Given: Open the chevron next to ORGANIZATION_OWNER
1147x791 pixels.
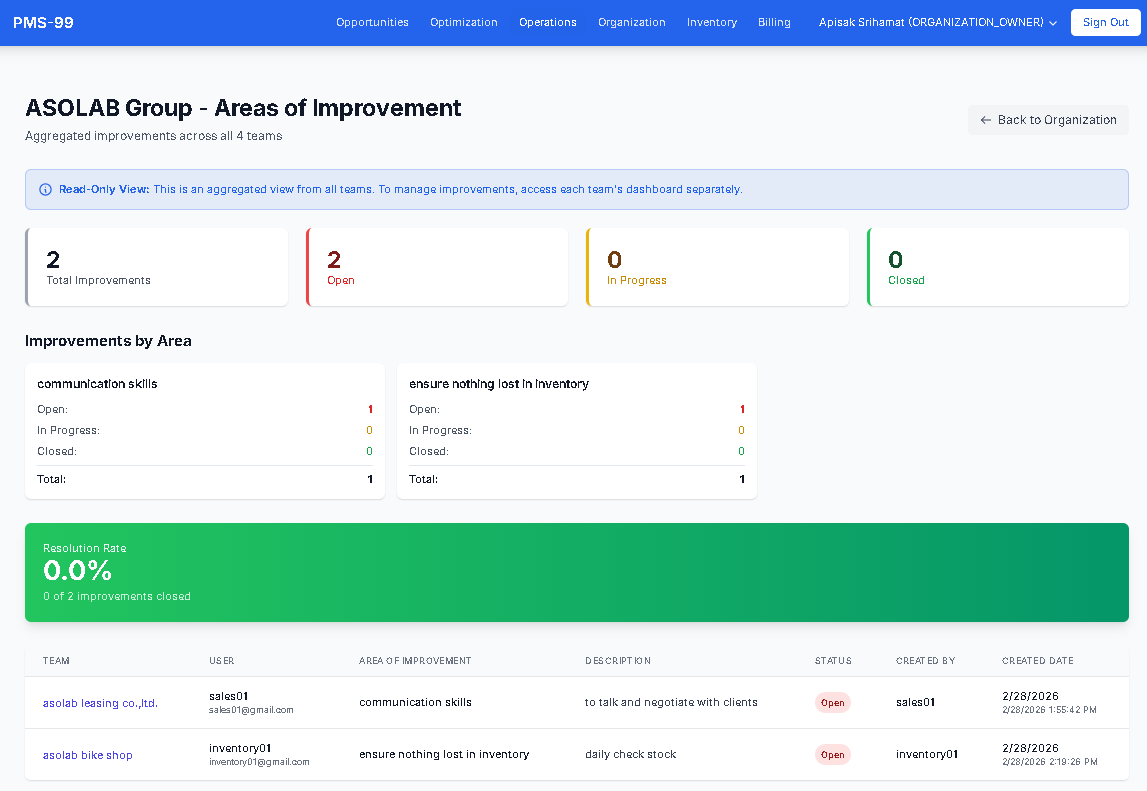Looking at the screenshot, I should 1051,22.
